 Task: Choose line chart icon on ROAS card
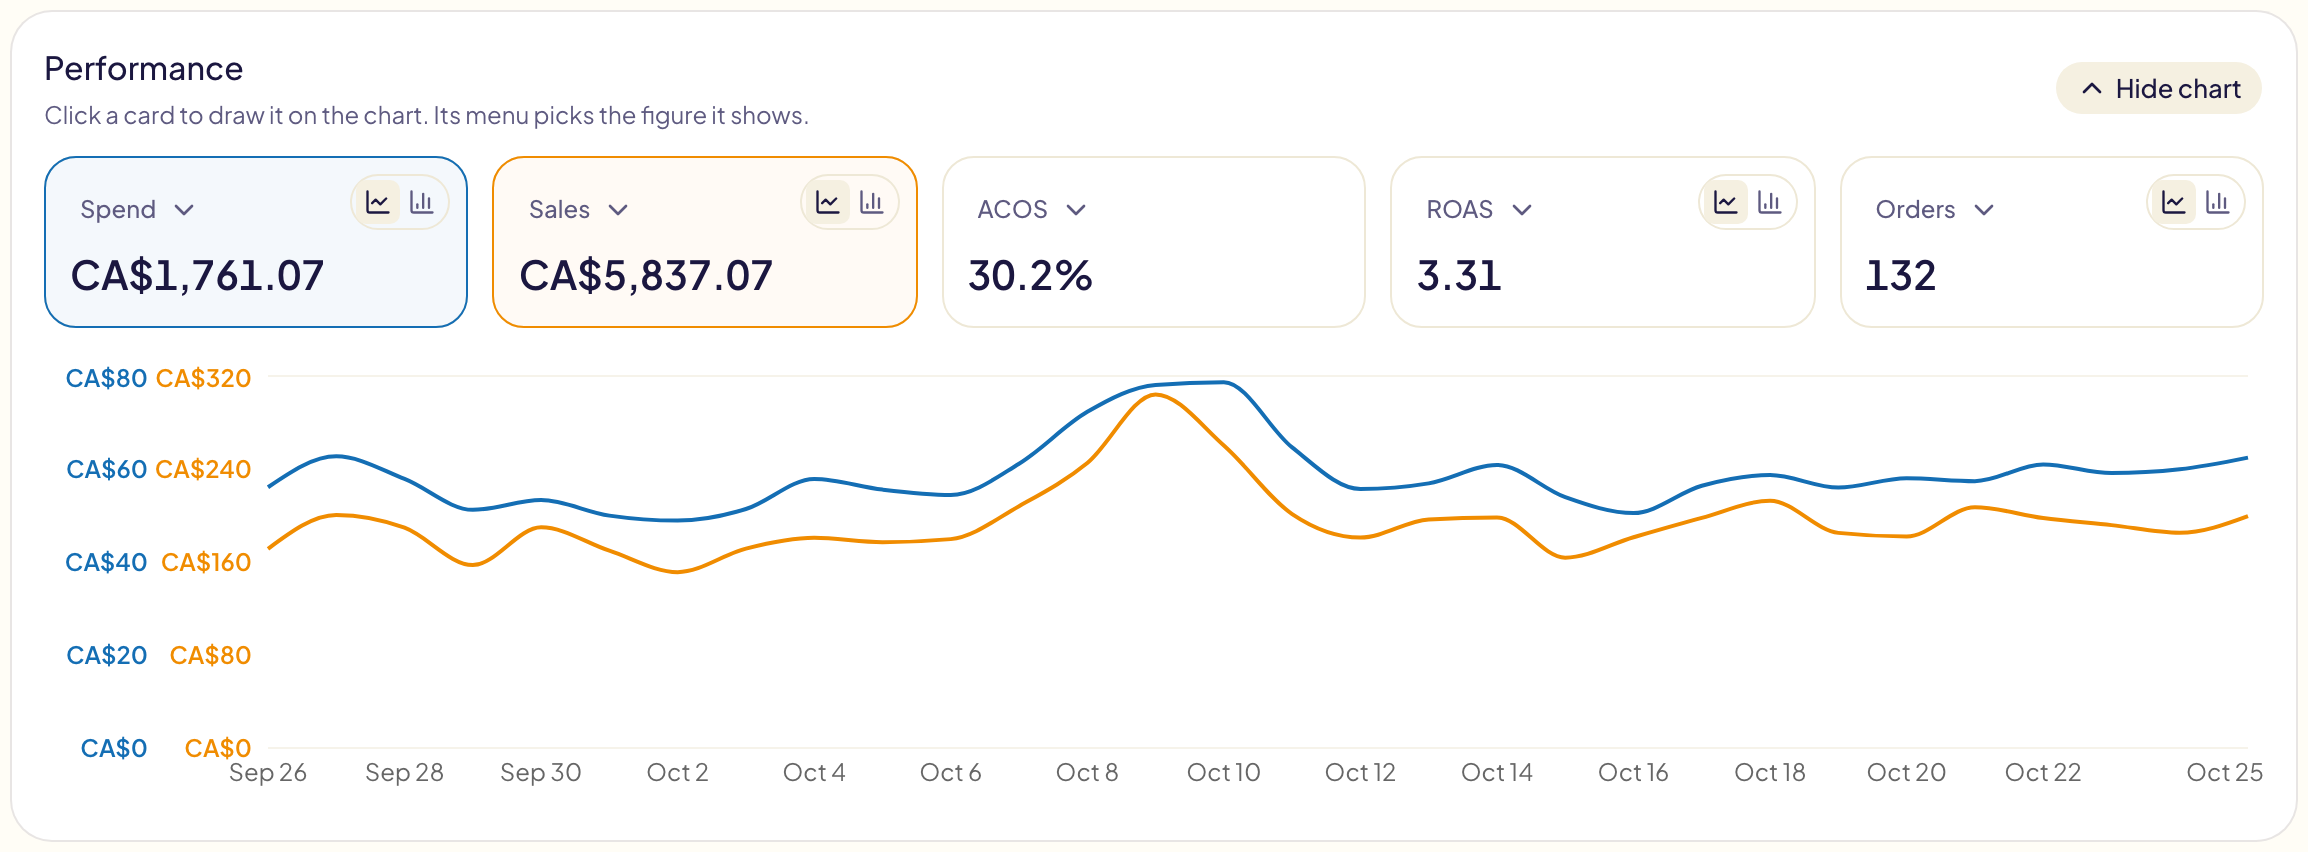coord(1726,203)
